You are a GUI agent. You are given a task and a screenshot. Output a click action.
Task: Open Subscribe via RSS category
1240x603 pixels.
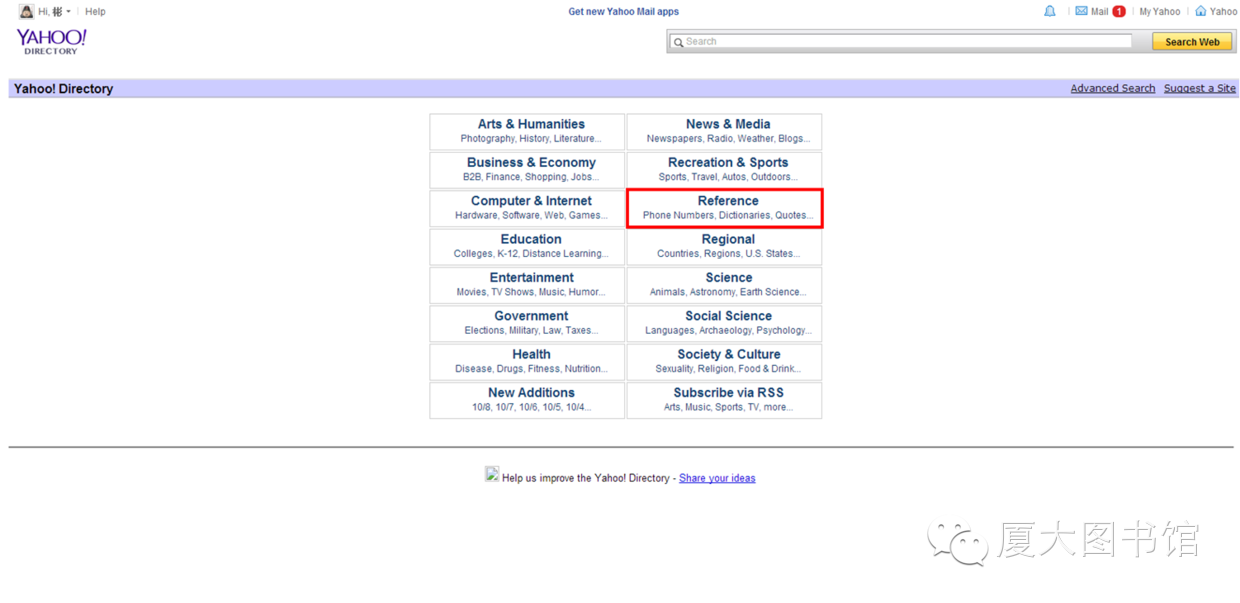728,393
